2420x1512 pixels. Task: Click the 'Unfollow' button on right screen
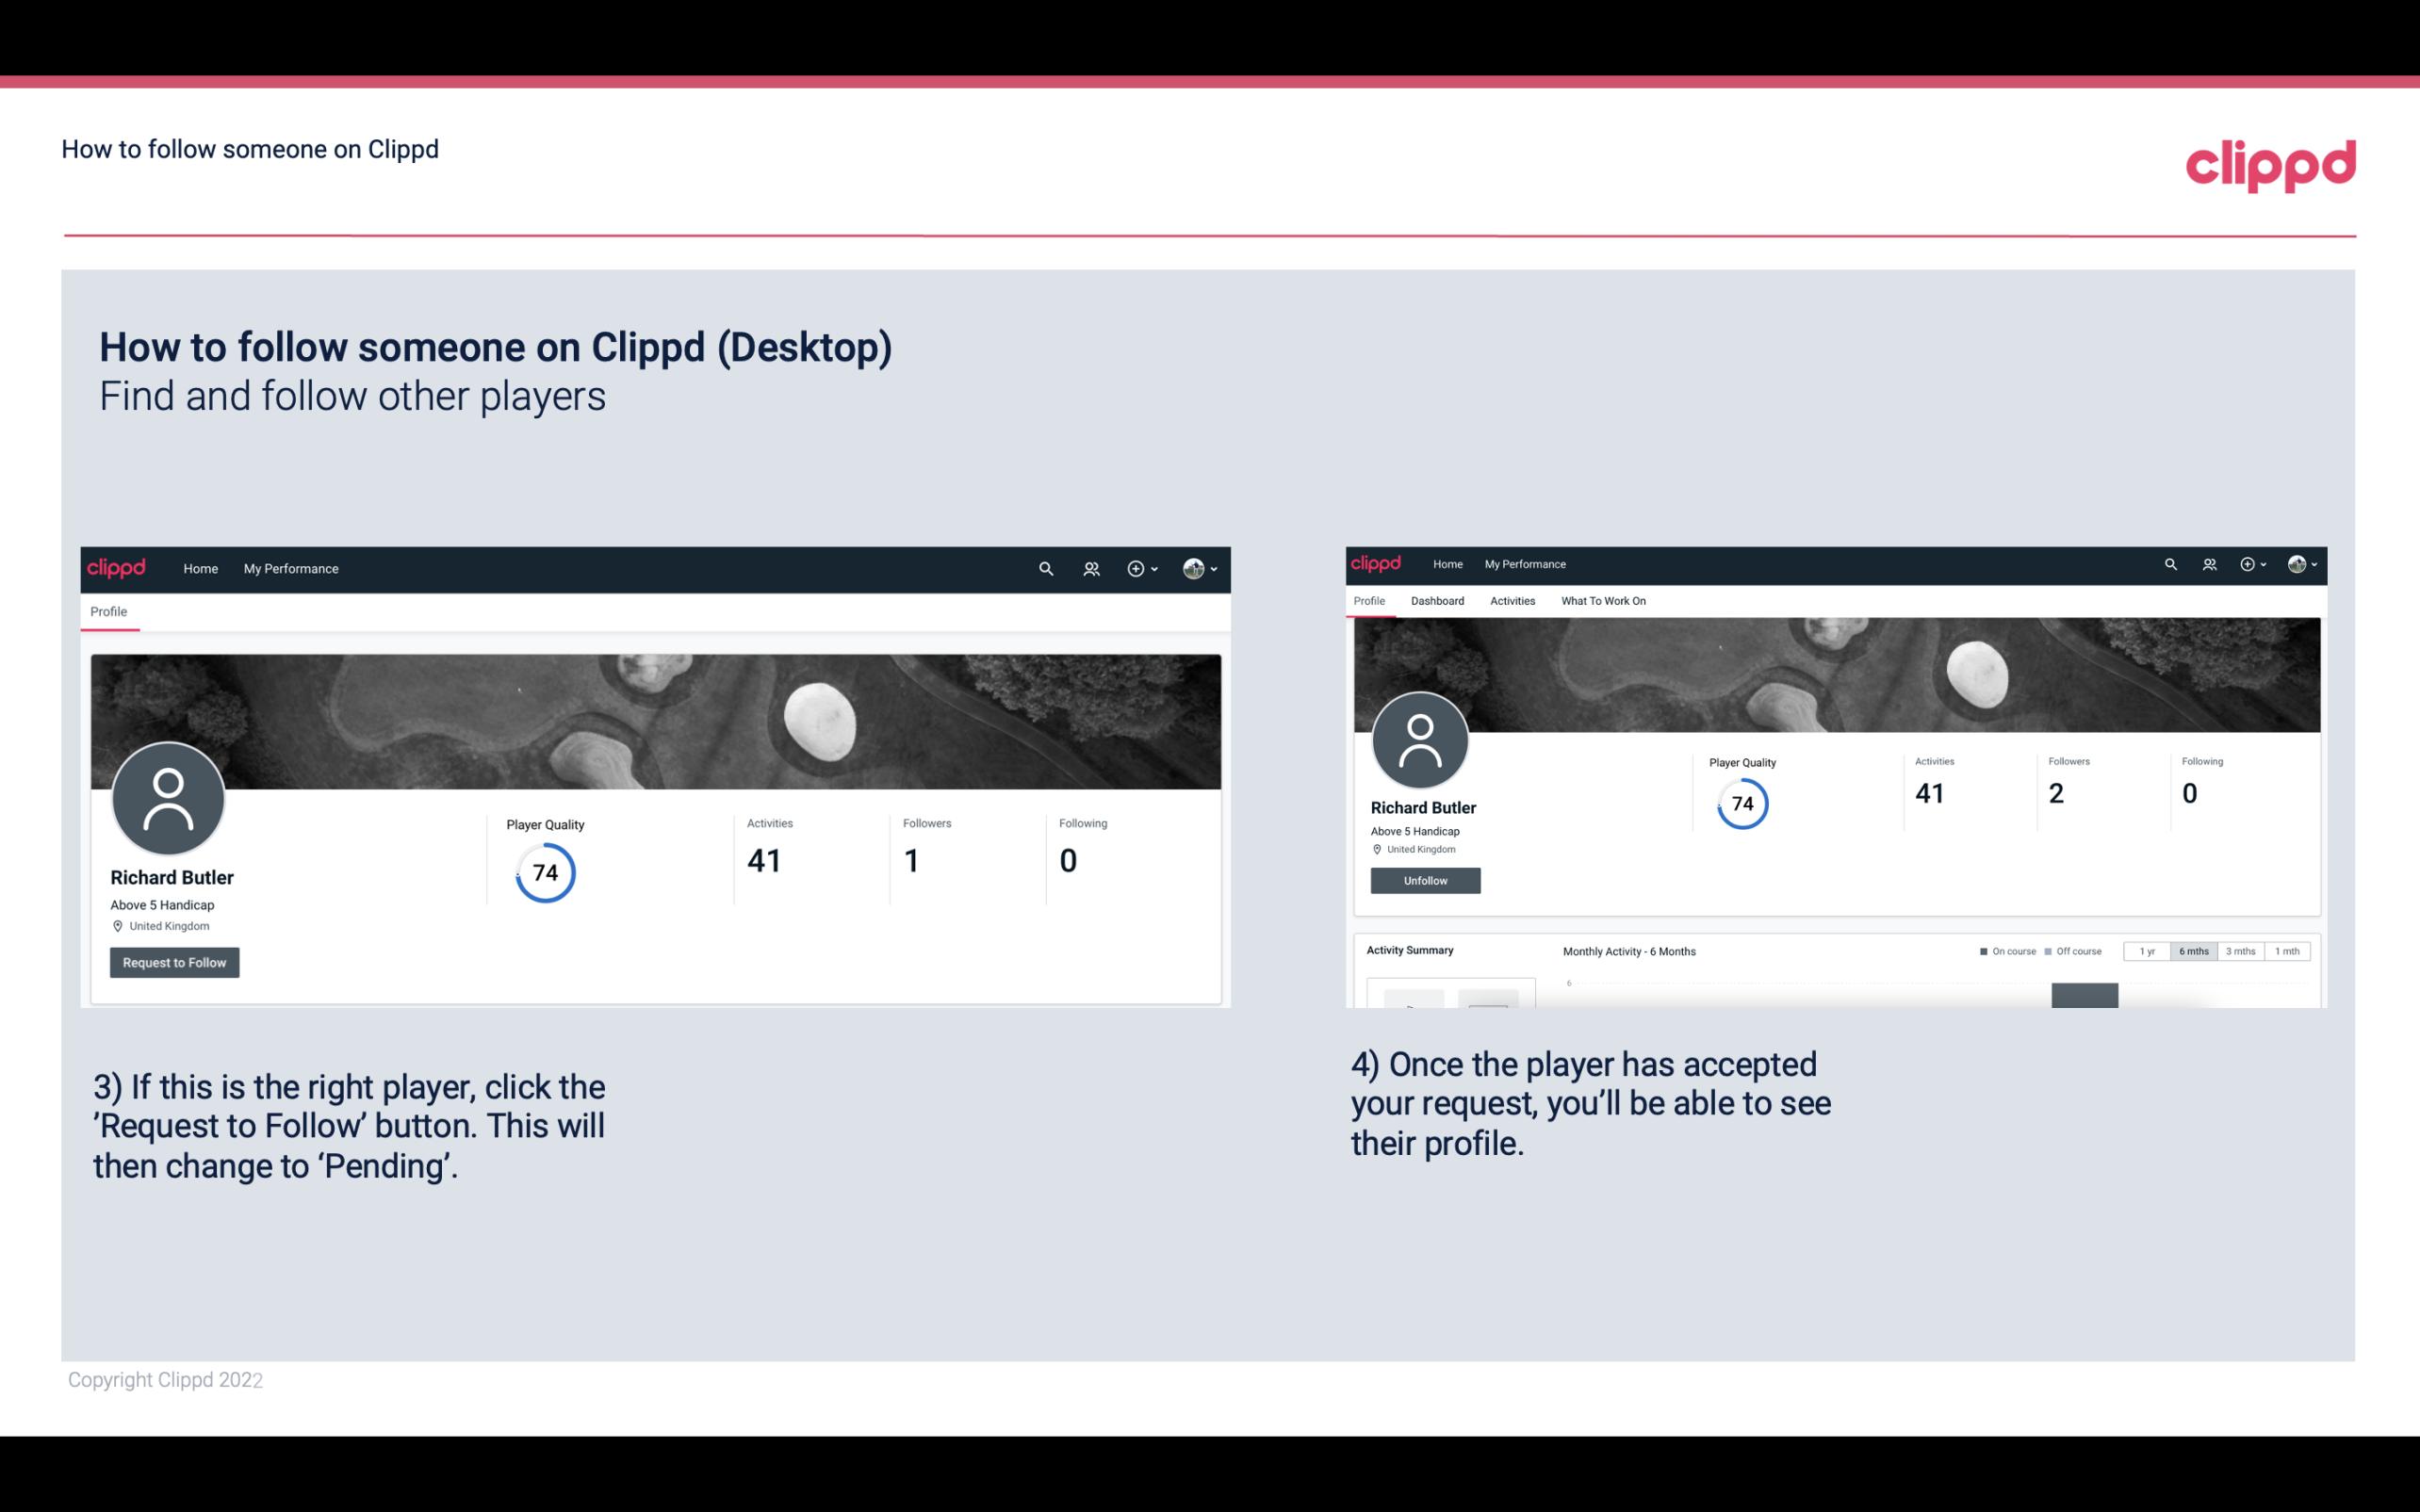(x=1423, y=880)
